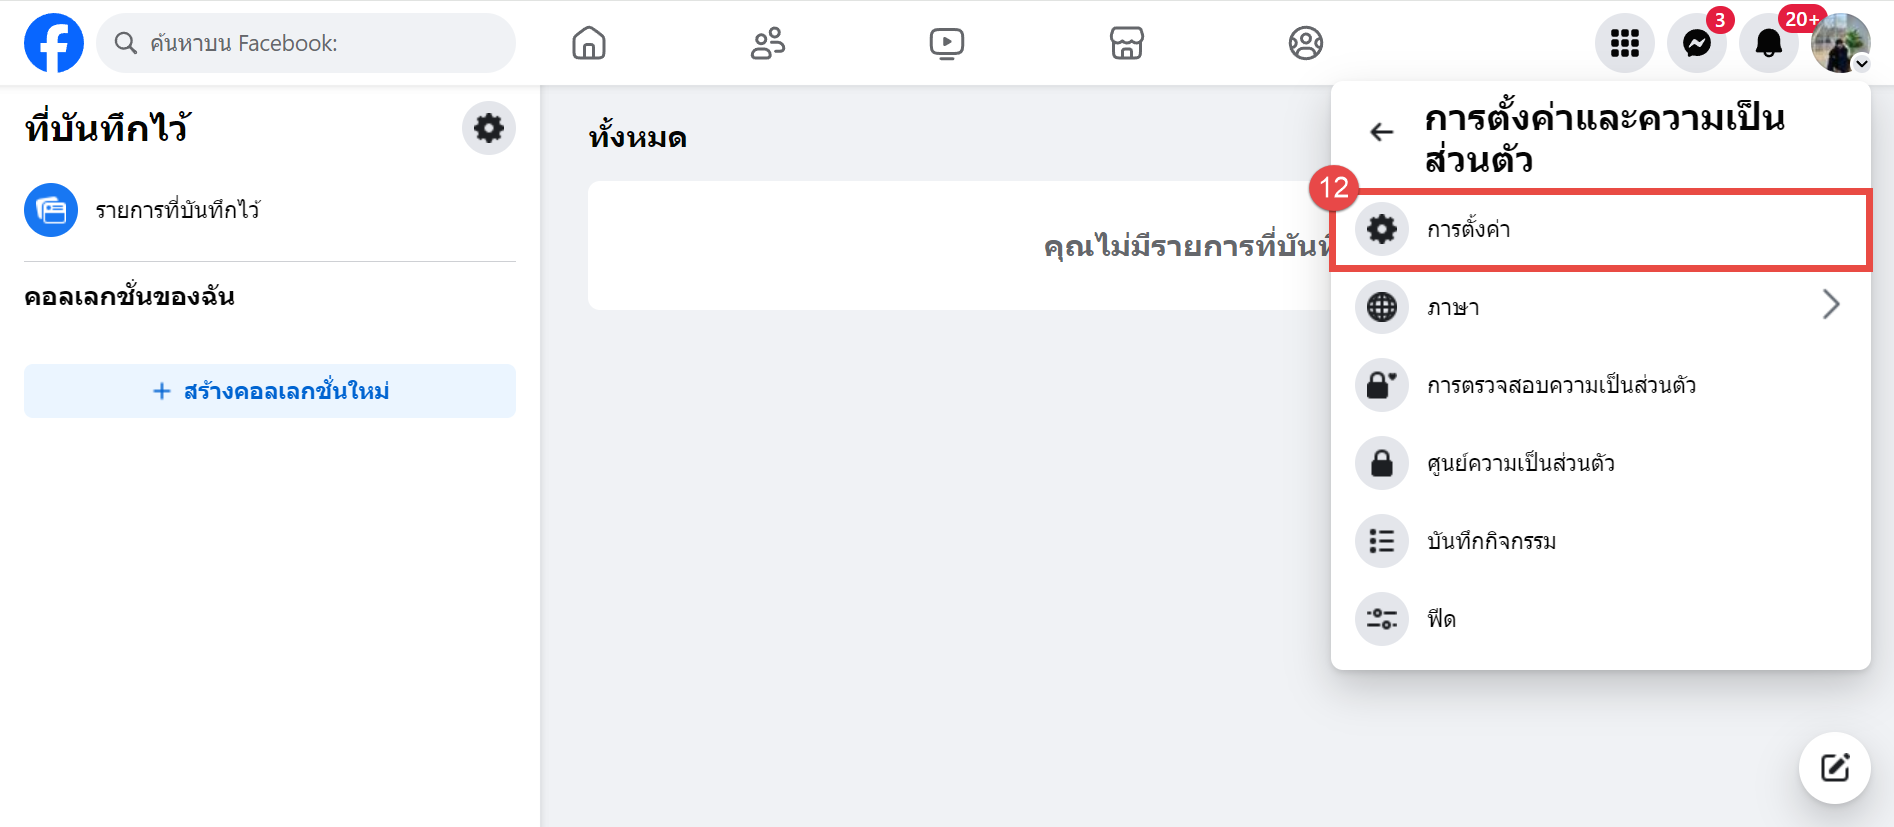The height and width of the screenshot is (827, 1894).
Task: Open การตรวจสอบความเป็นส่วนตัว option
Action: click(x=1601, y=385)
